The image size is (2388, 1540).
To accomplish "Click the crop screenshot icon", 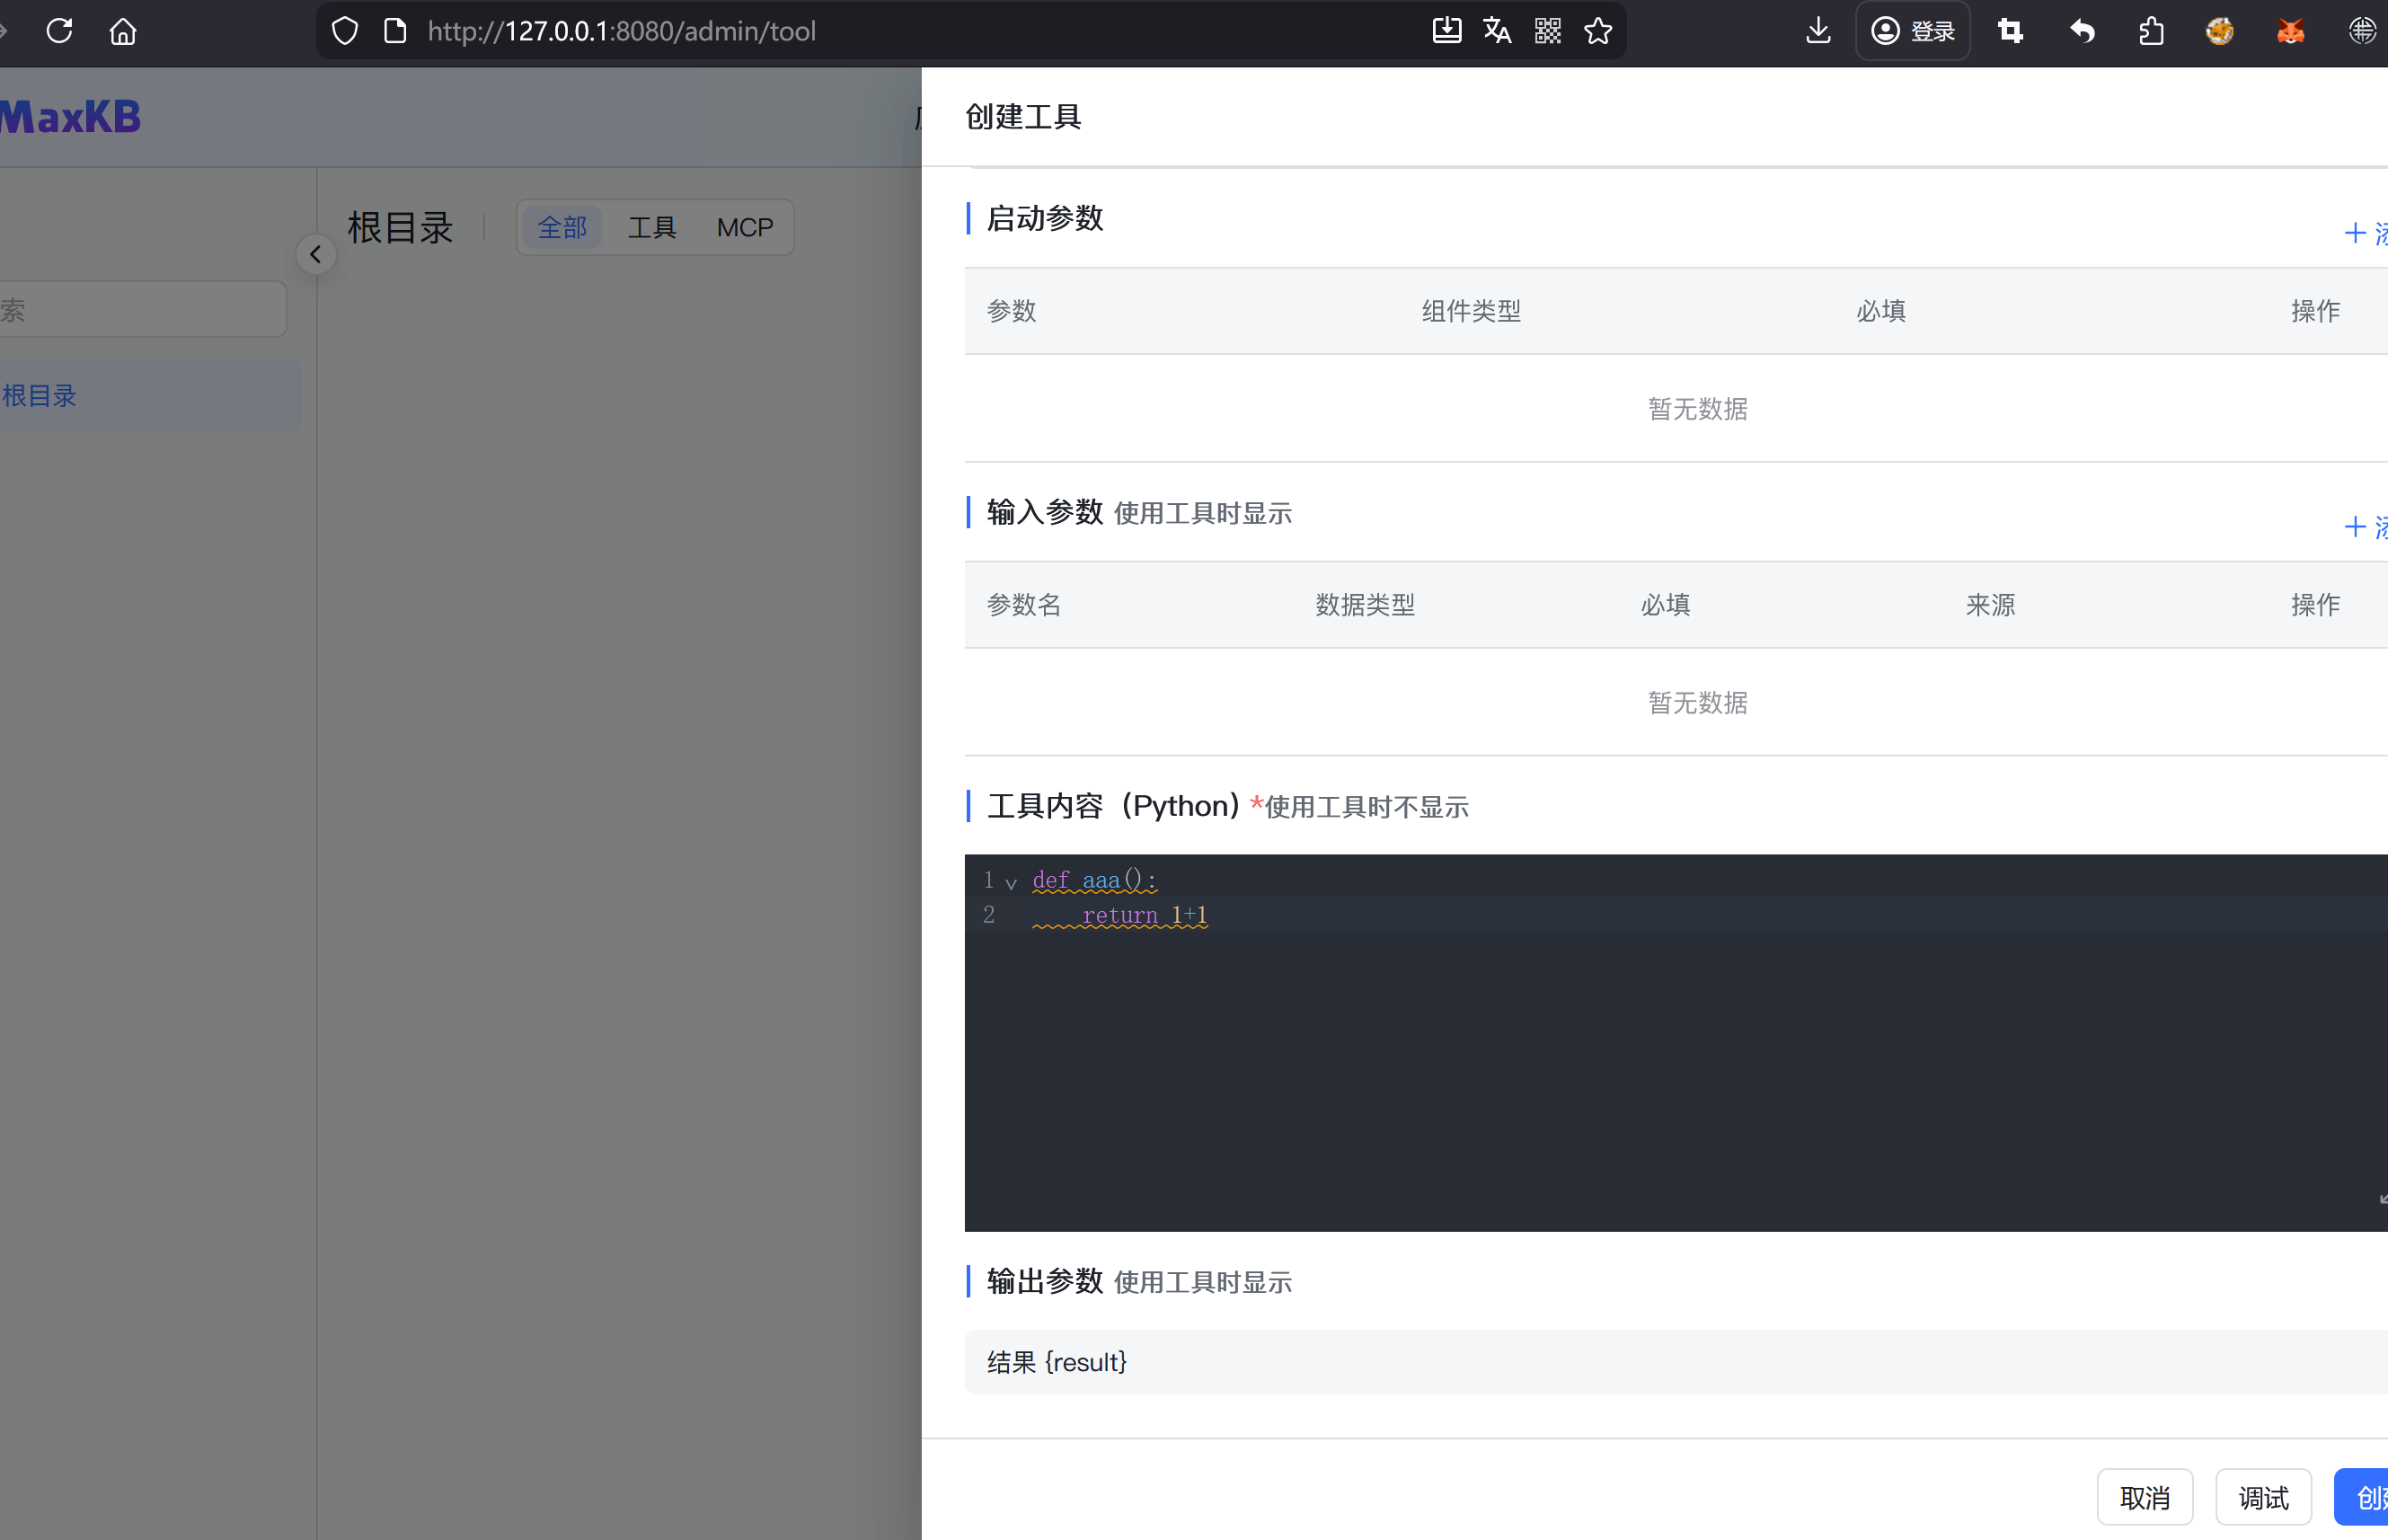I will click(2010, 31).
